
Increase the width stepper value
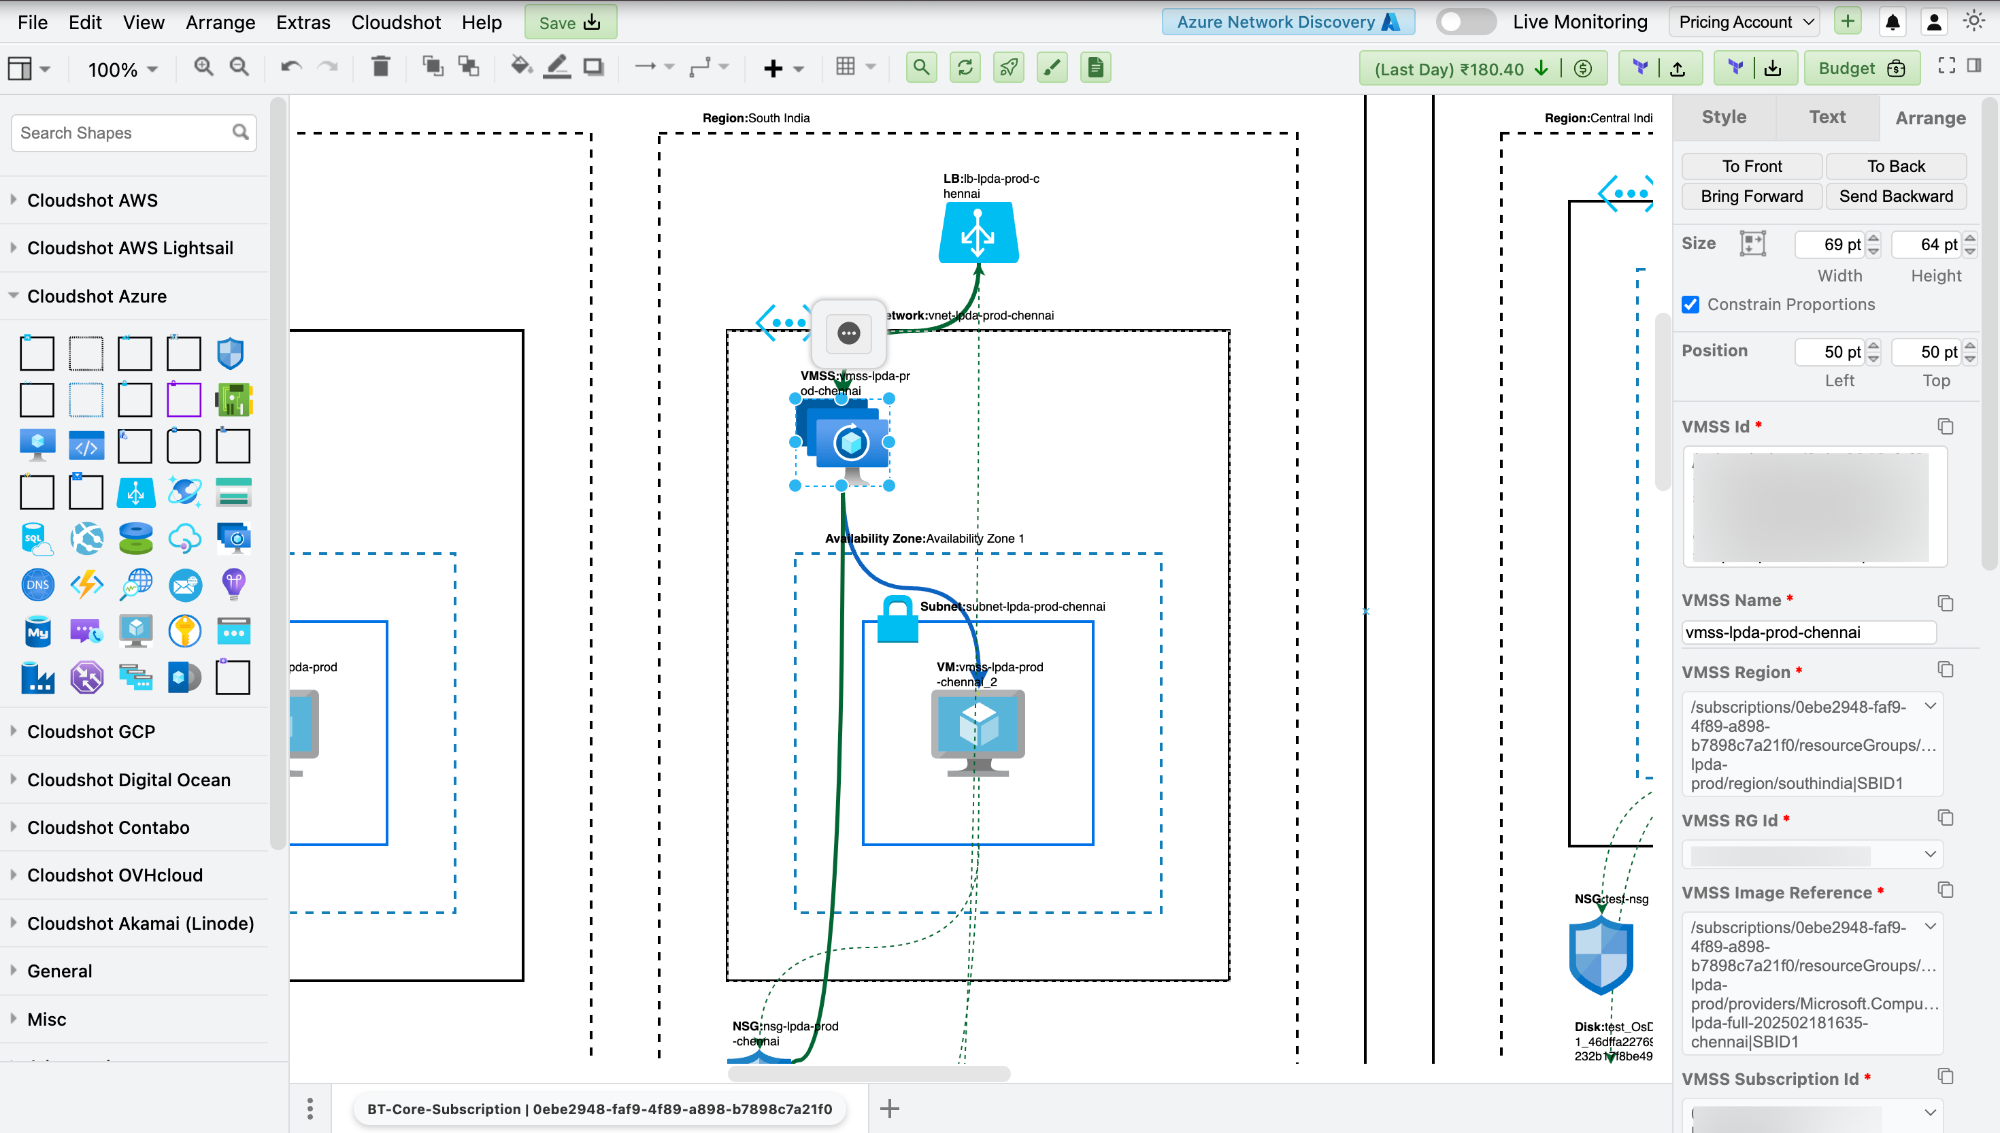click(x=1874, y=238)
